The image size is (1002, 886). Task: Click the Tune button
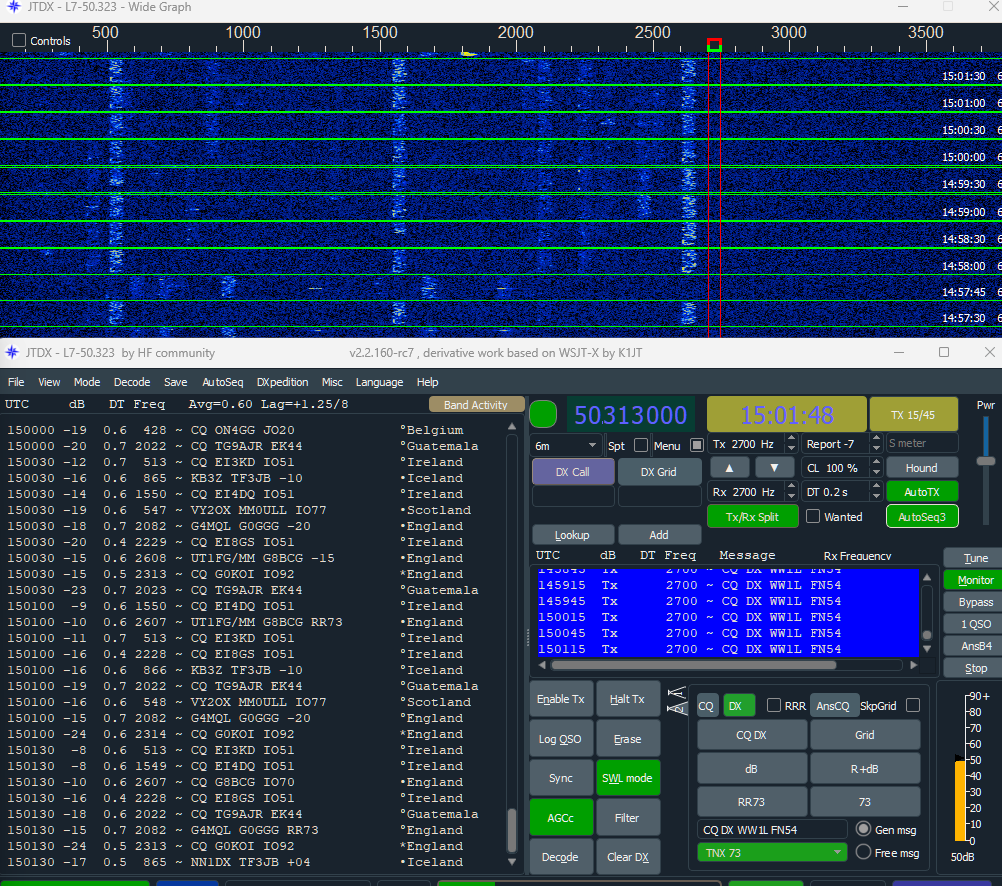[976, 558]
